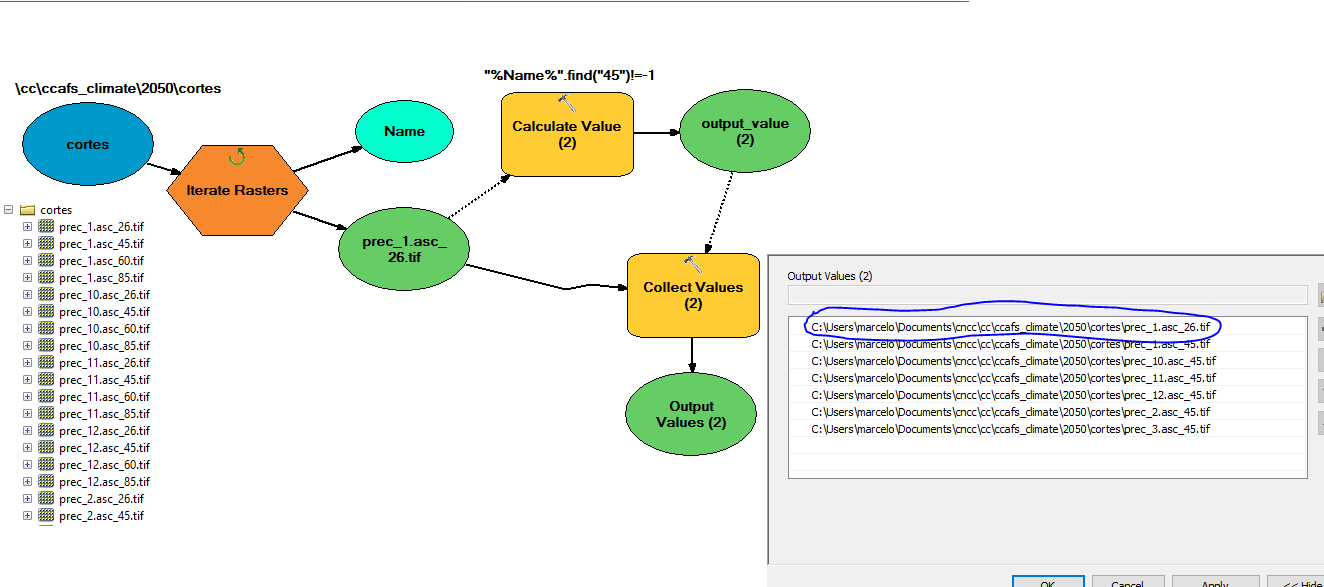Select the \cc\ccafs_climate\2050\cortes path label
Image resolution: width=1324 pixels, height=587 pixels.
[118, 88]
